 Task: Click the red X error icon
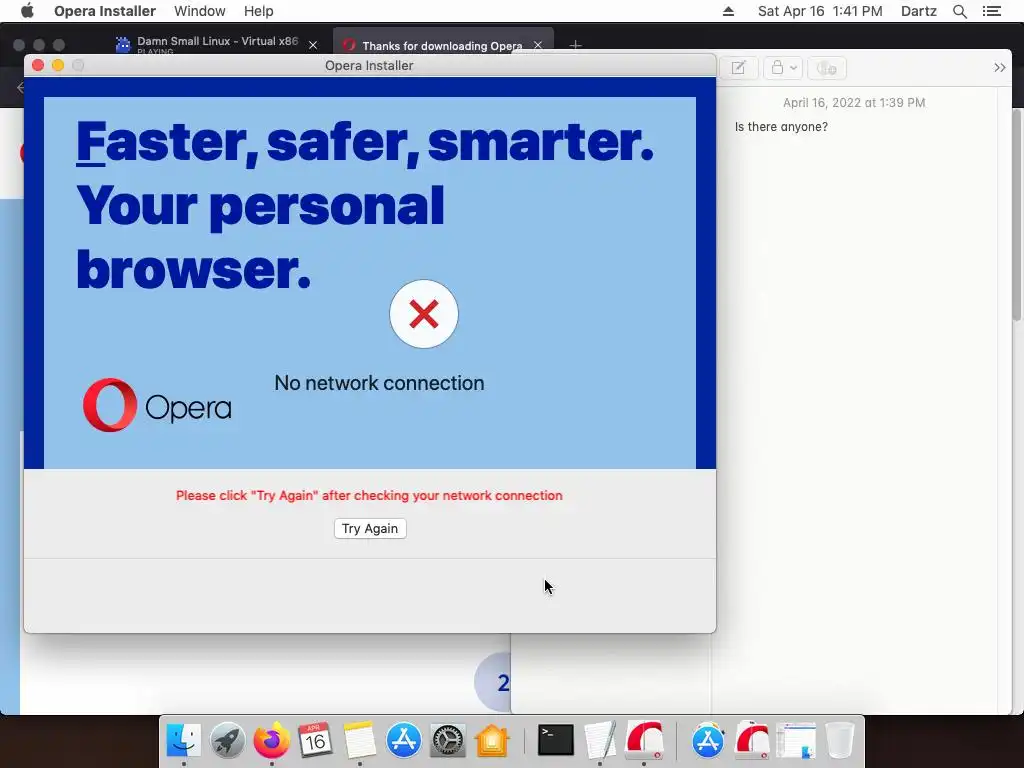coord(424,314)
